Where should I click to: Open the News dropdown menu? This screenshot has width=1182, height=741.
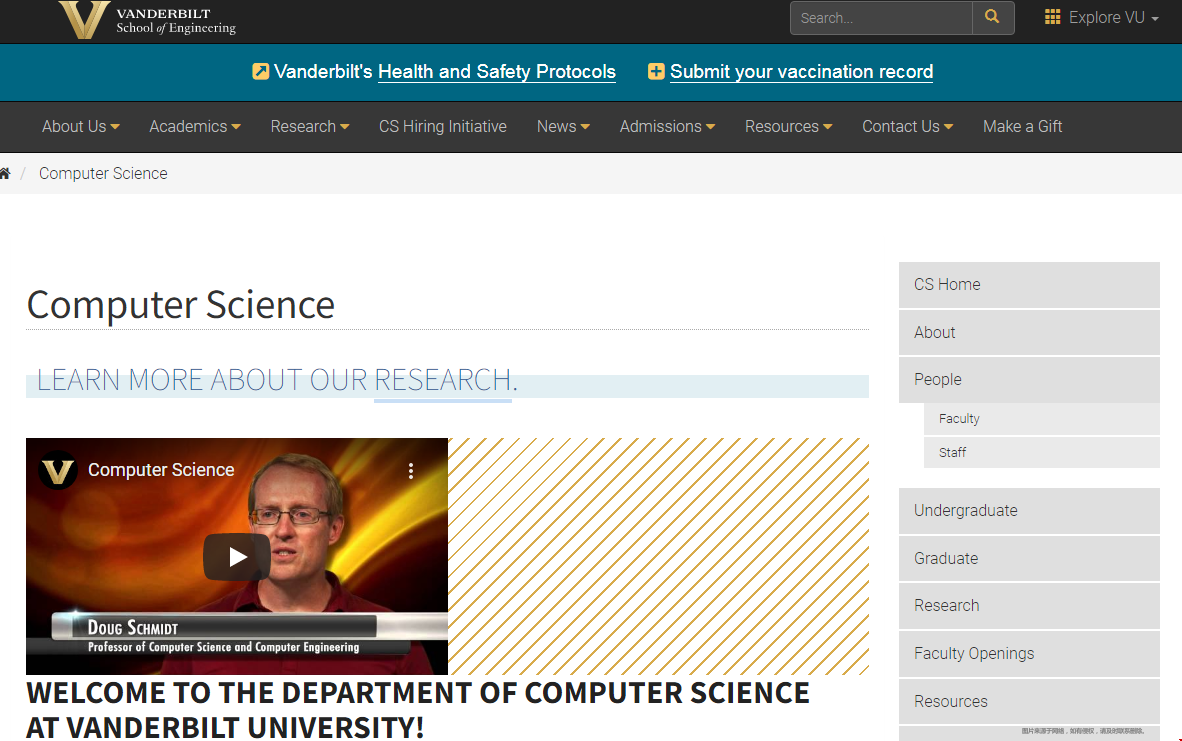point(563,127)
